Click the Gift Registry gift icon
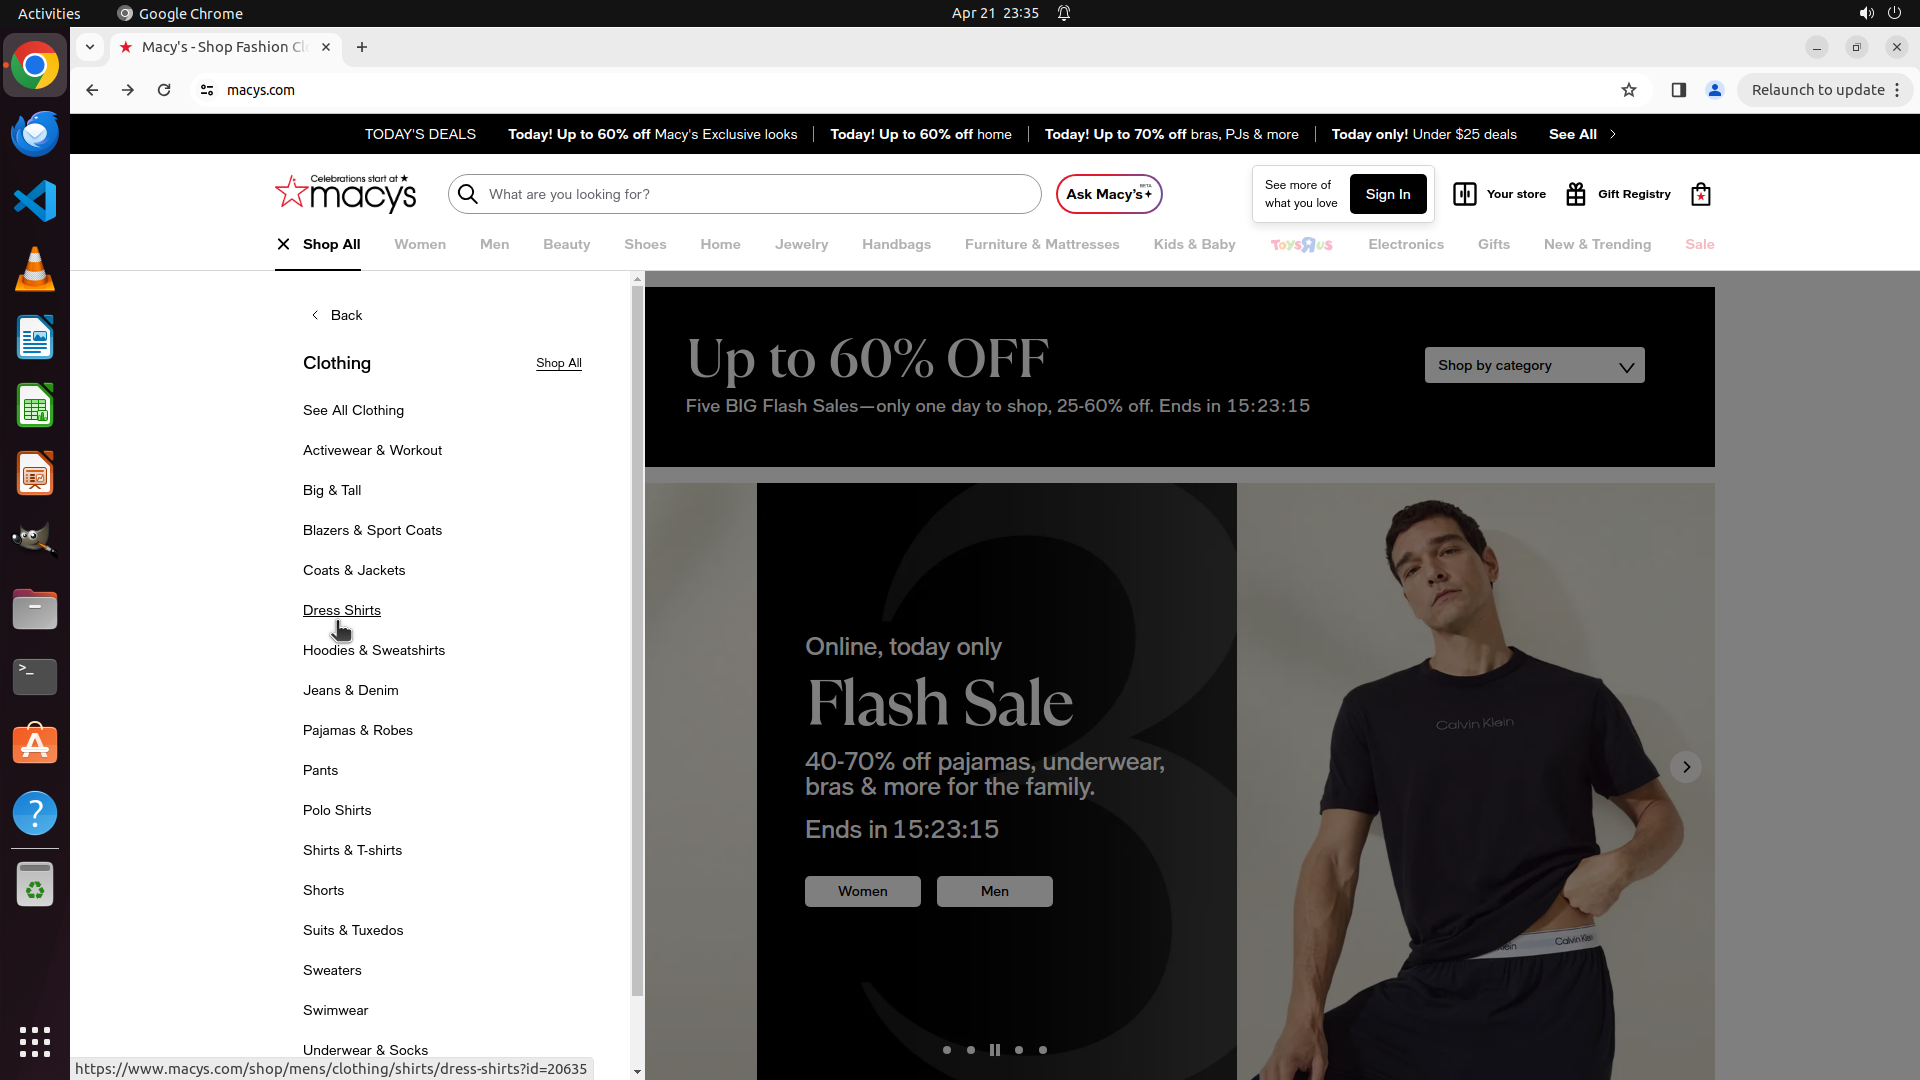1920x1080 pixels. 1576,194
